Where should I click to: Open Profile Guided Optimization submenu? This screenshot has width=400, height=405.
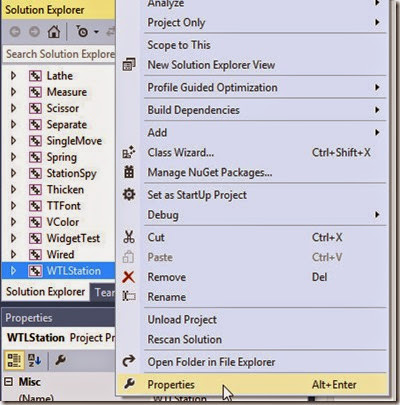tap(253, 87)
